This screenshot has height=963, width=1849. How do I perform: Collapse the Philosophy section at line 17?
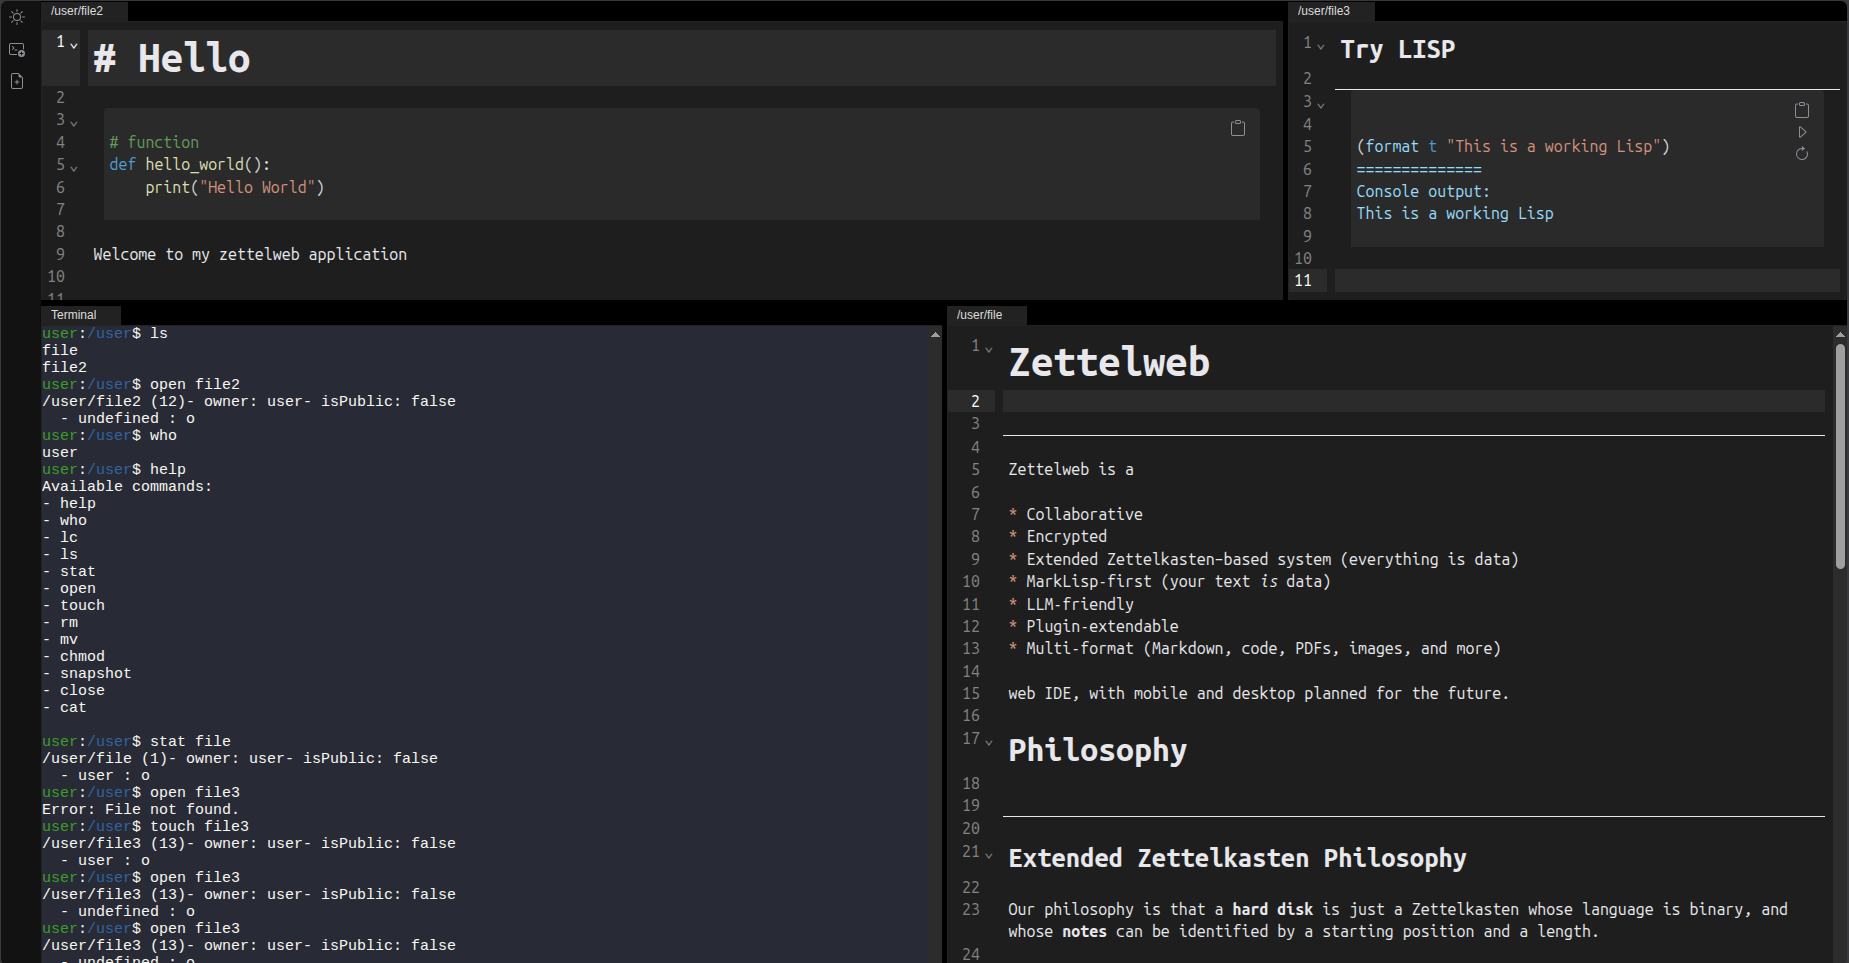tap(989, 742)
